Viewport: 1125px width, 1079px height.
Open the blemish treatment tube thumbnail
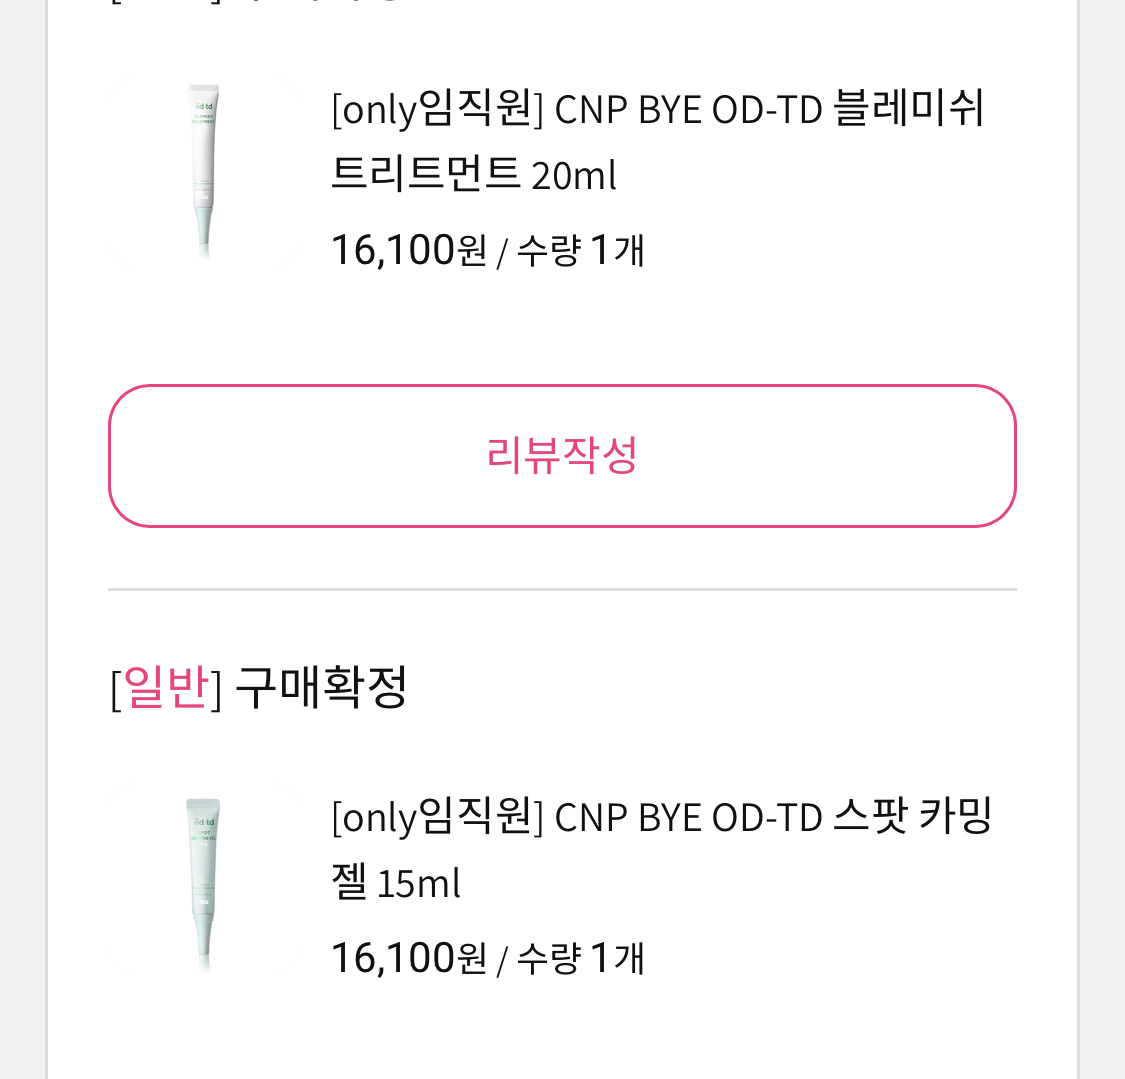click(204, 171)
